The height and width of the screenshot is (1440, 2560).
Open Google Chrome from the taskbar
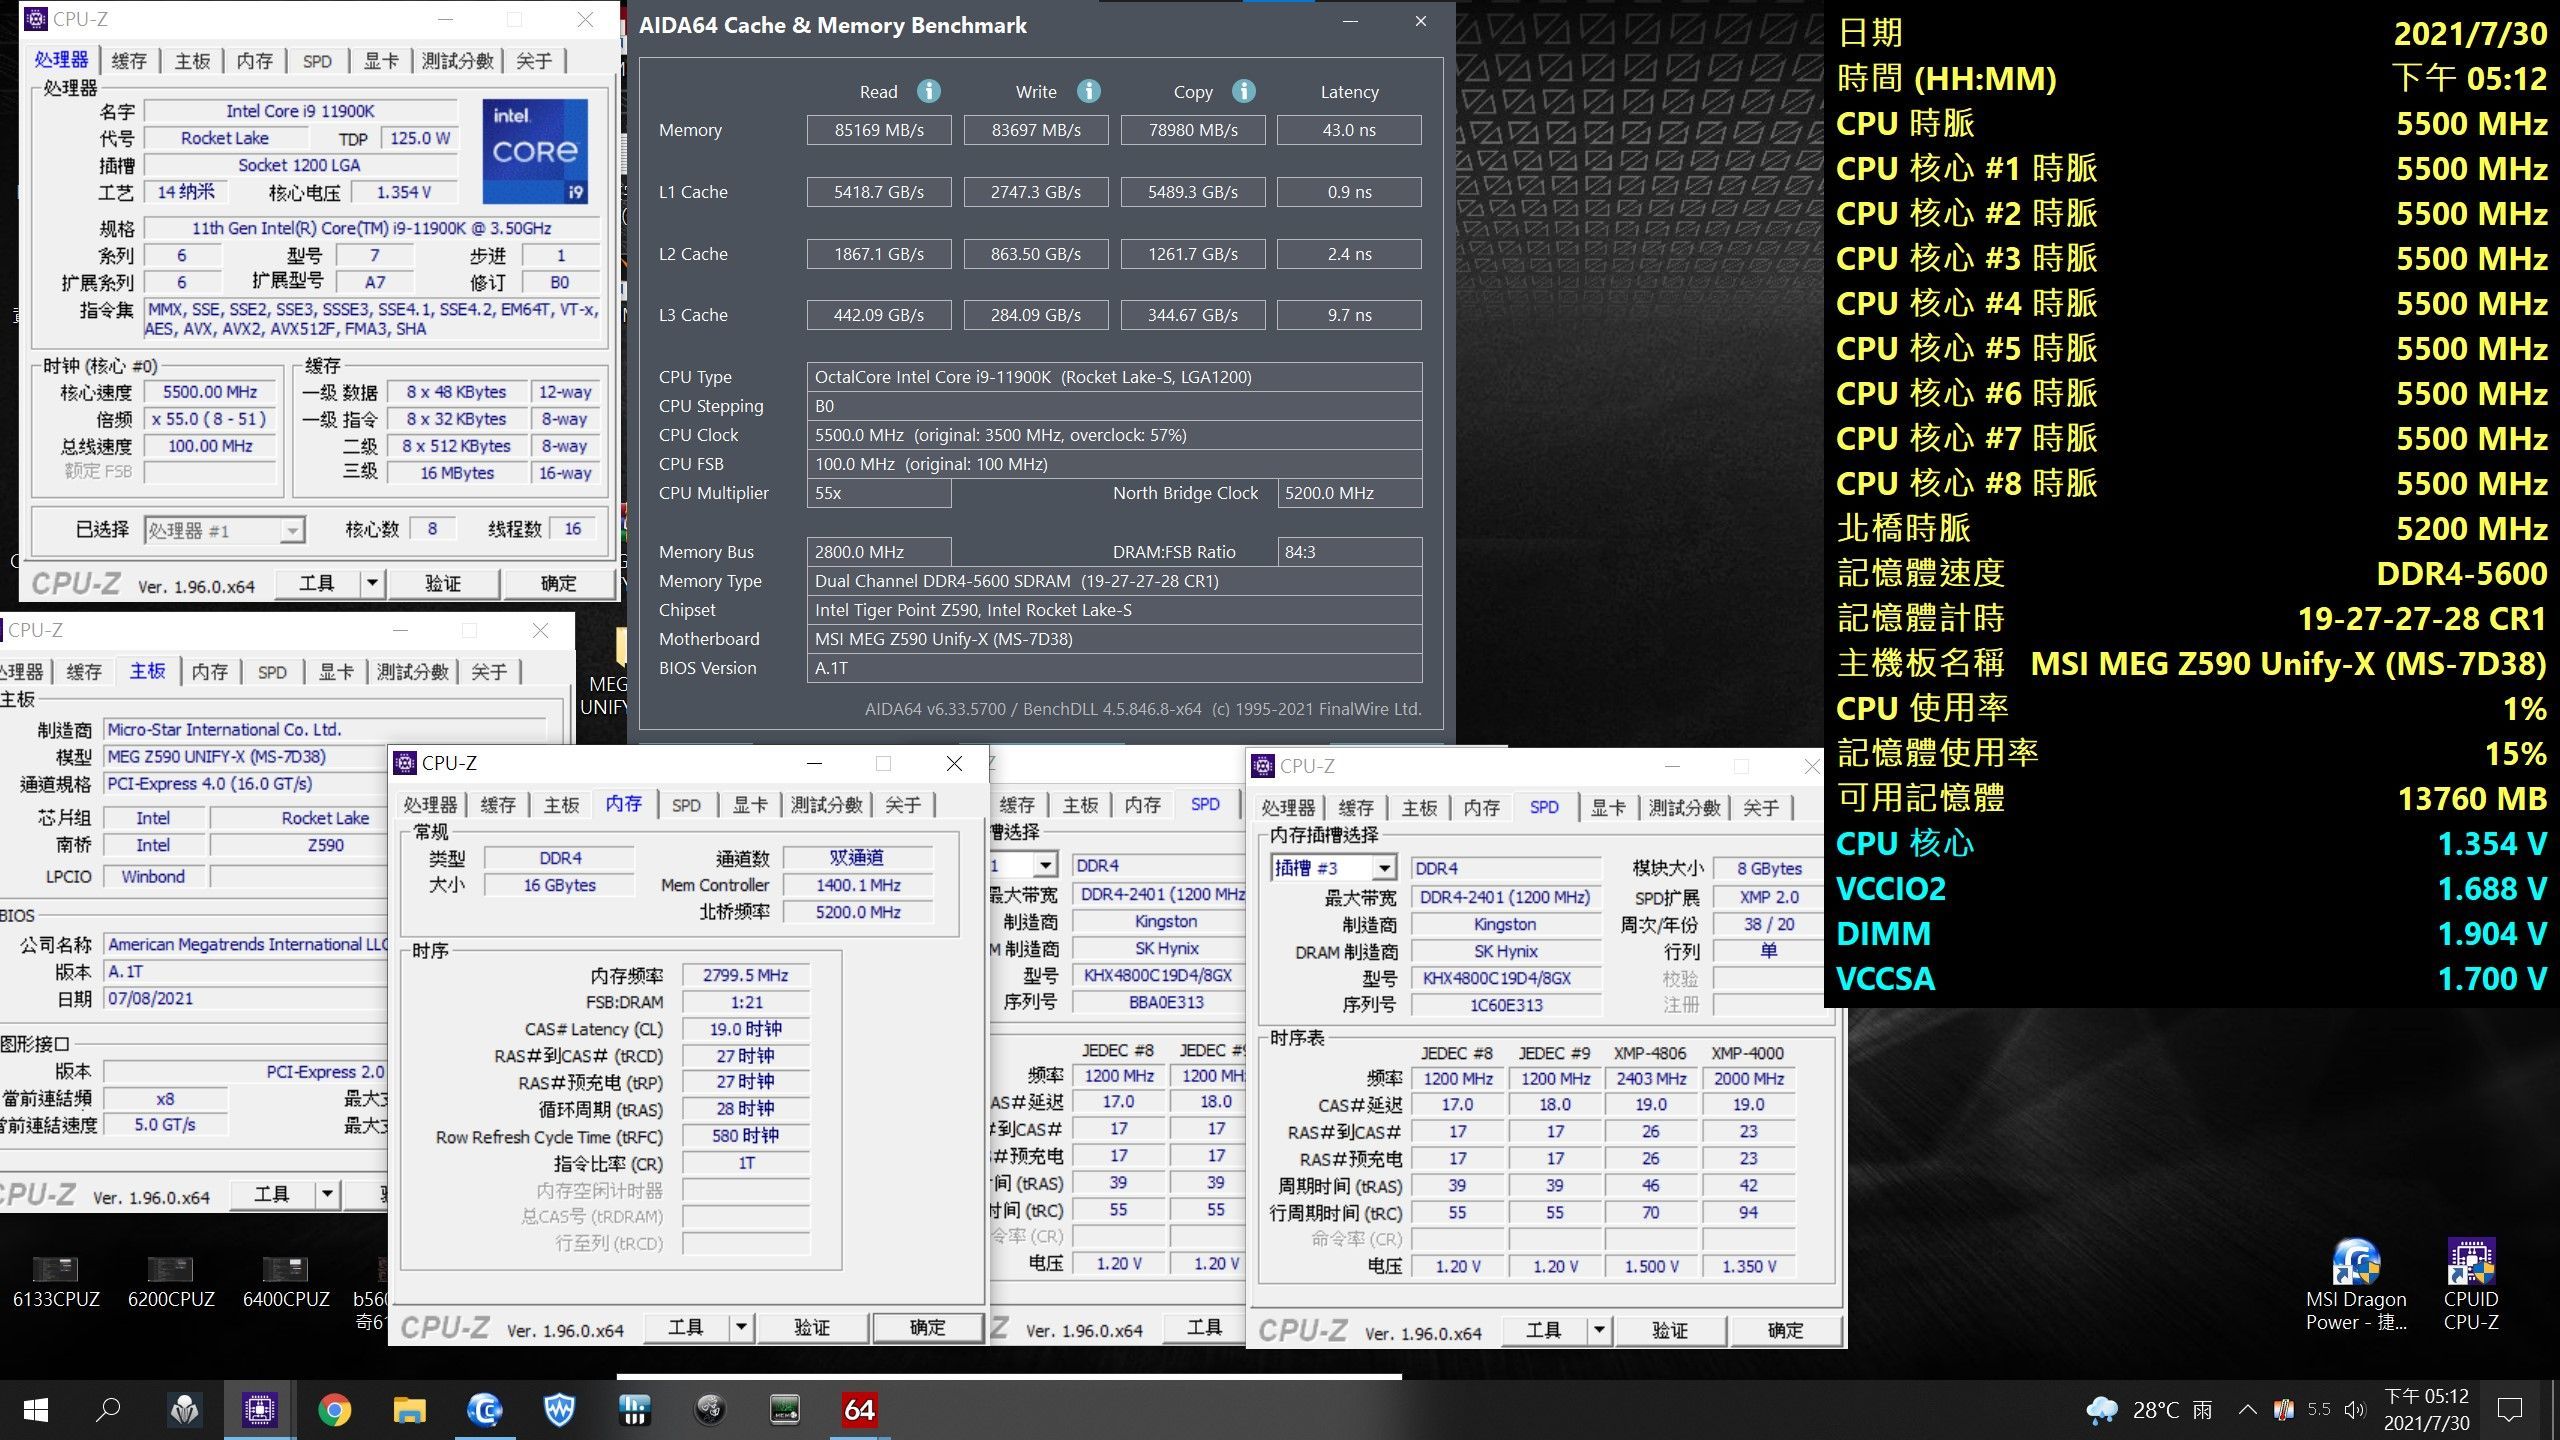tap(334, 1410)
